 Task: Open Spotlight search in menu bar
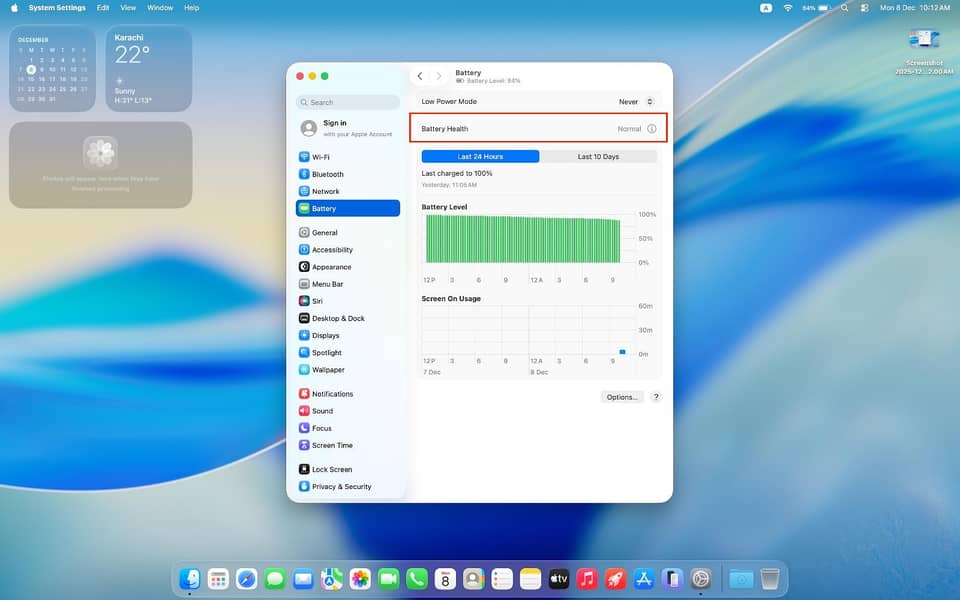[844, 7]
